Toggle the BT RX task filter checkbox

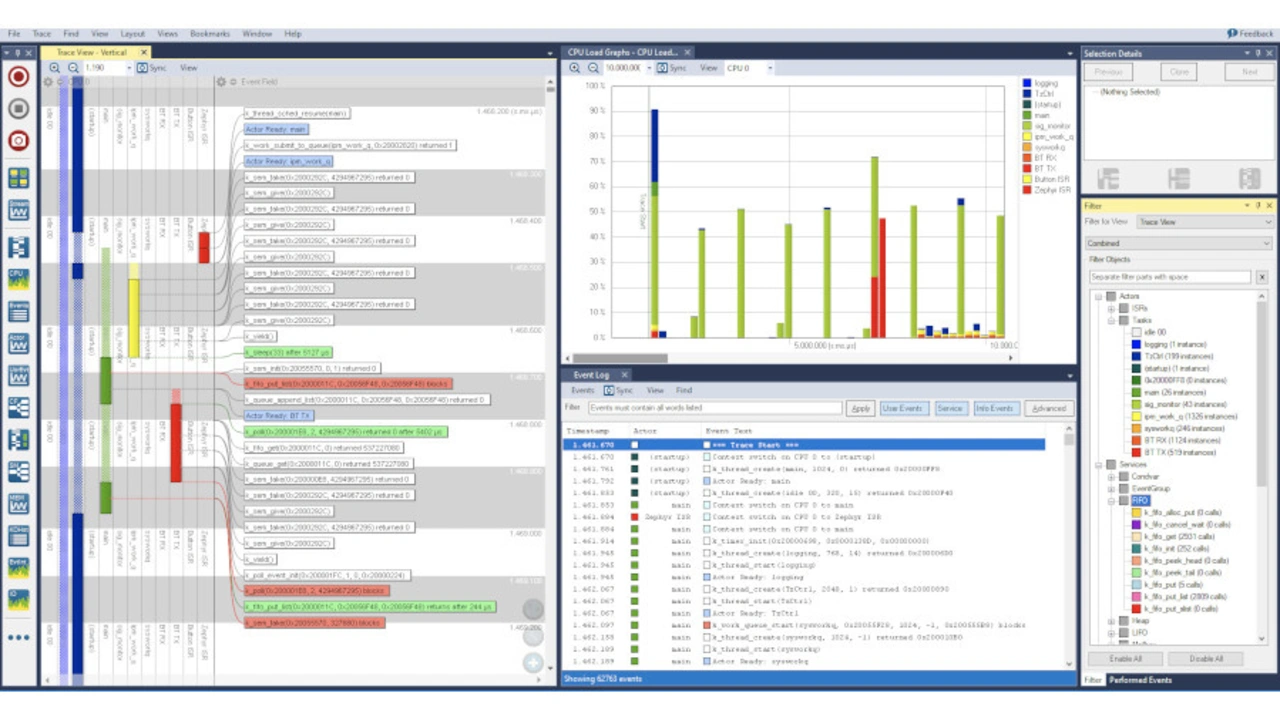tap(1137, 440)
